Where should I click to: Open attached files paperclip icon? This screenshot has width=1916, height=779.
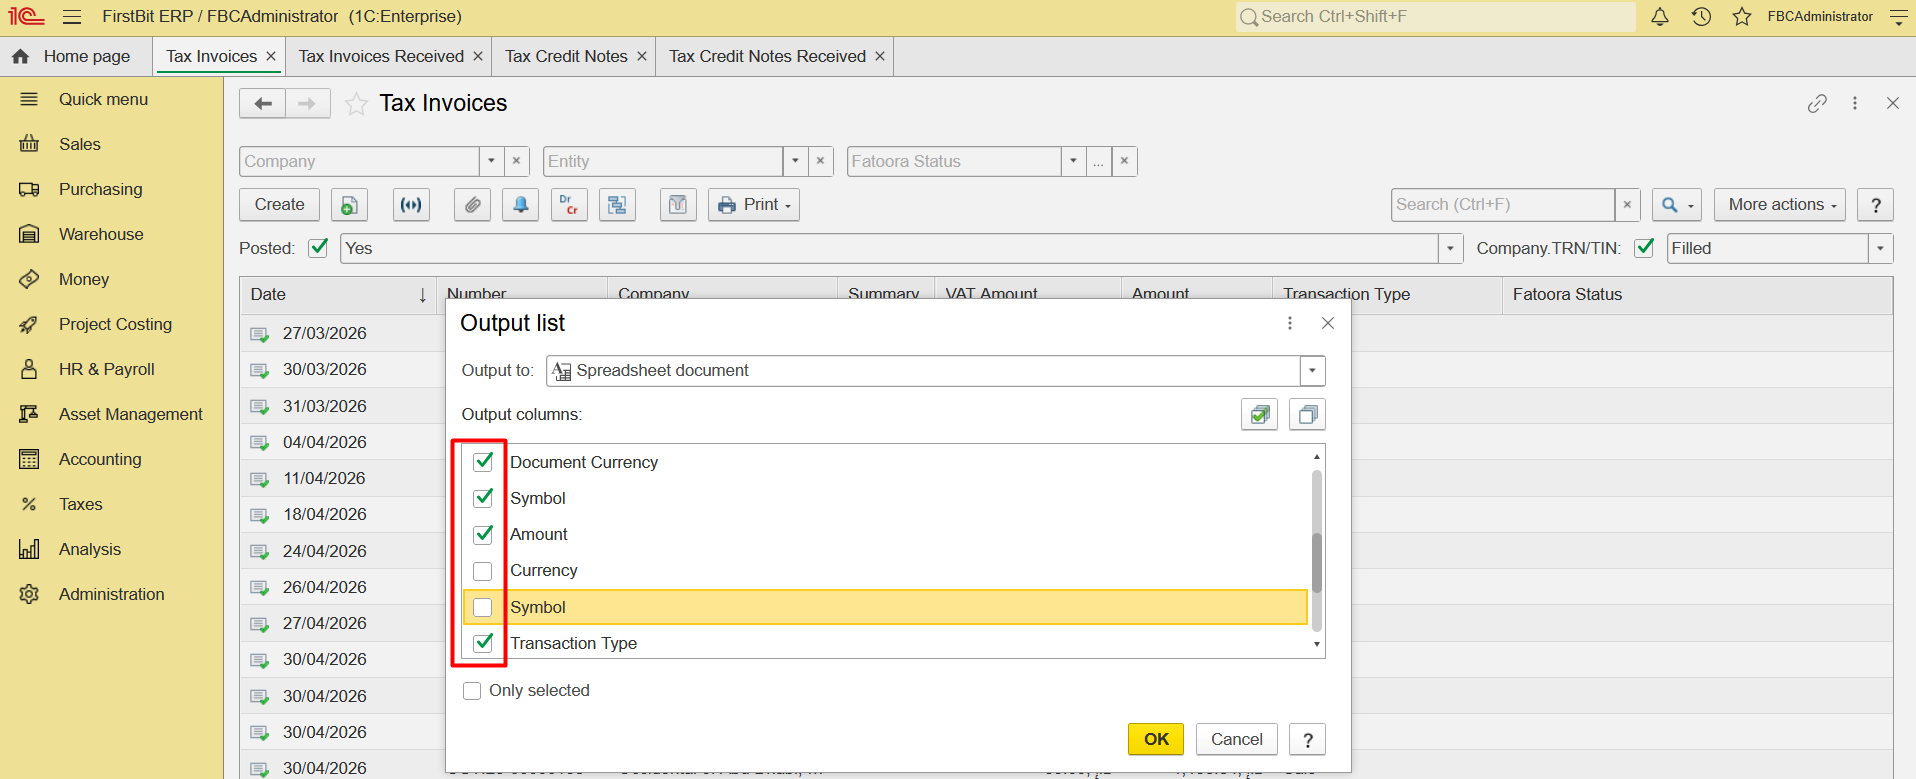coord(472,205)
